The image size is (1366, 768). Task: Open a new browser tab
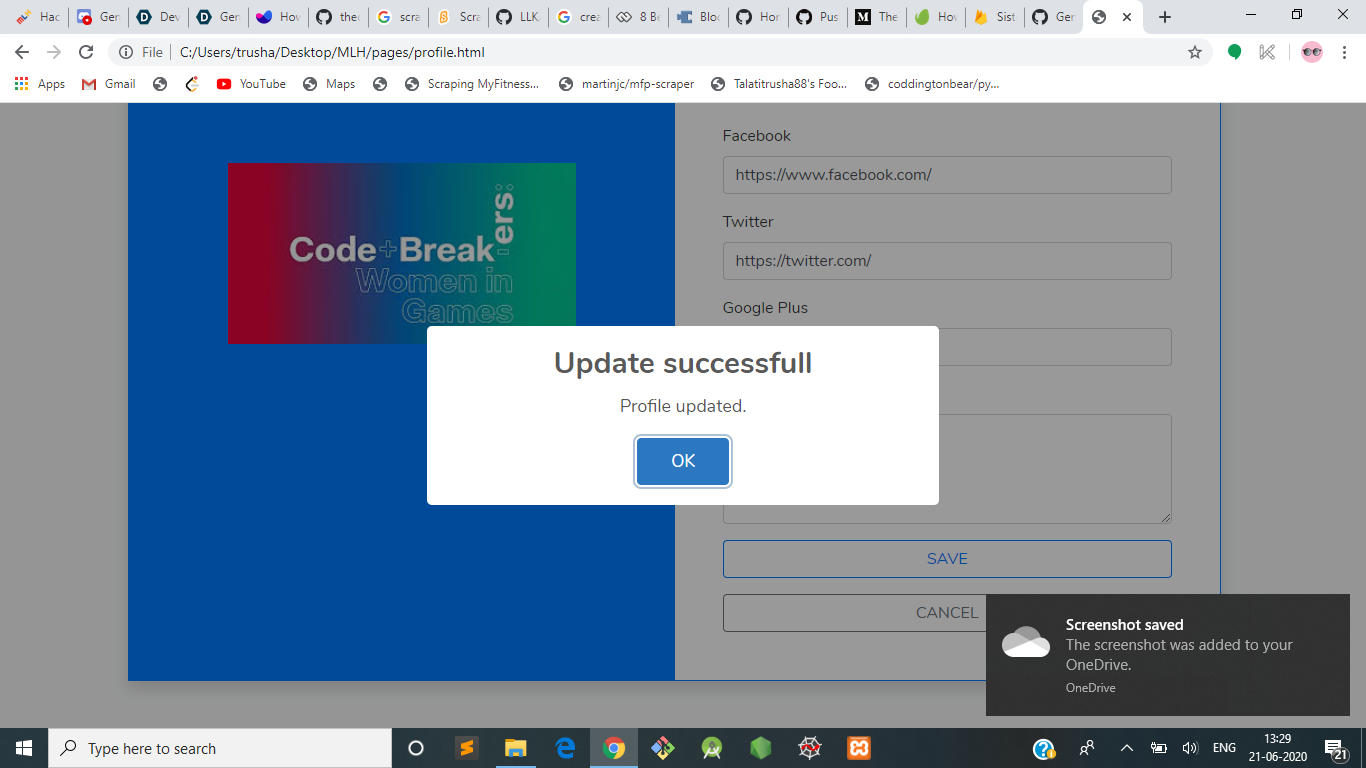click(x=1164, y=17)
